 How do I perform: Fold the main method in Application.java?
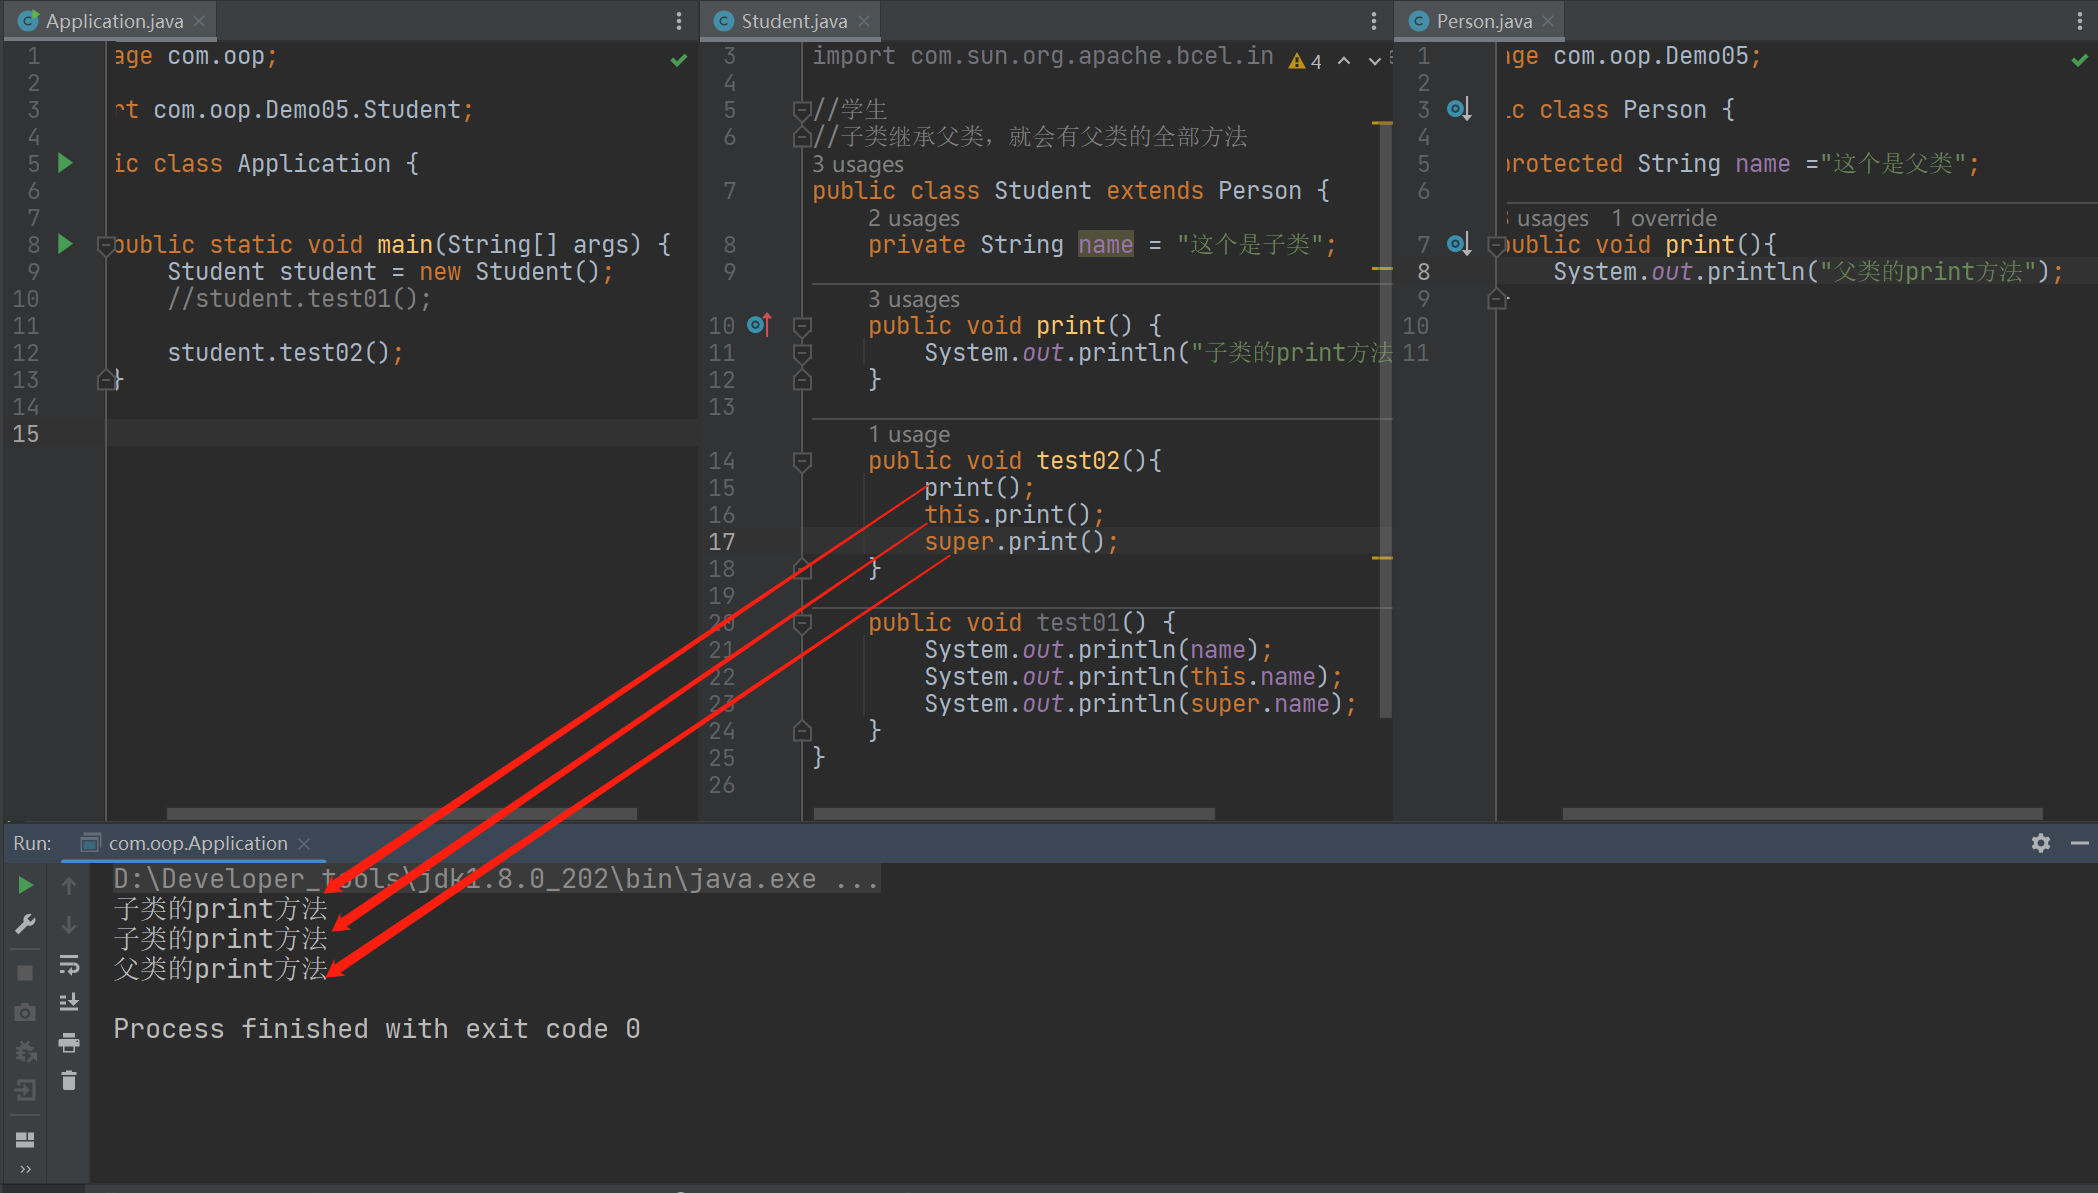105,244
